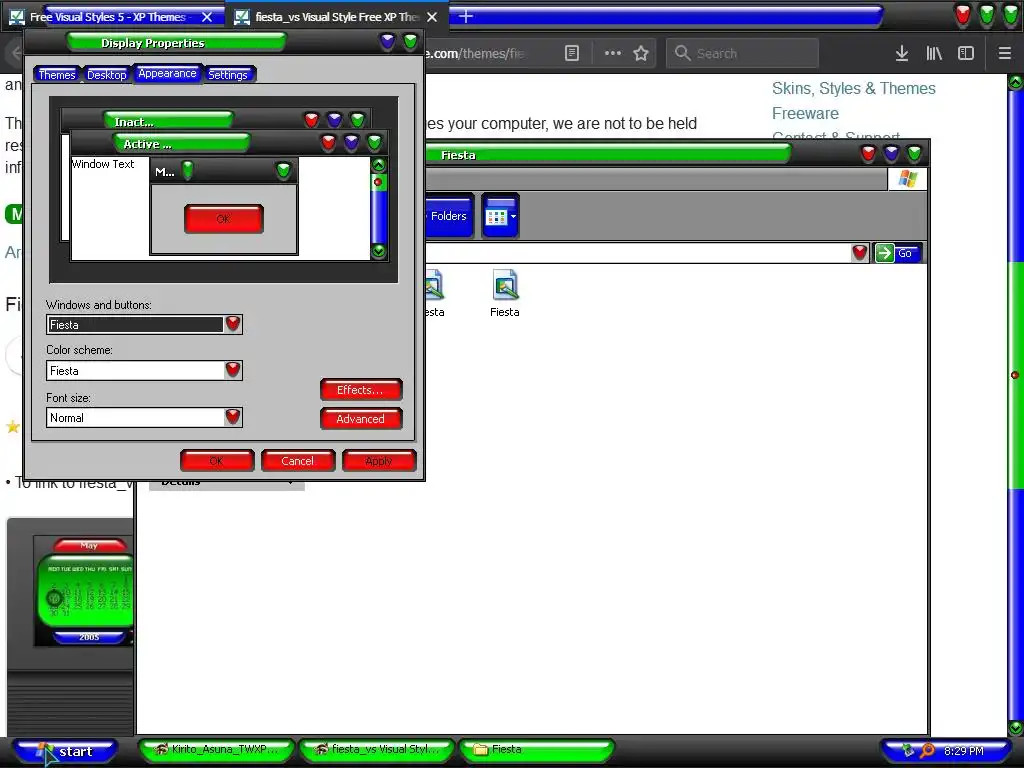Expand the Windows and buttons dropdown
This screenshot has height=768, width=1024.
pos(233,324)
